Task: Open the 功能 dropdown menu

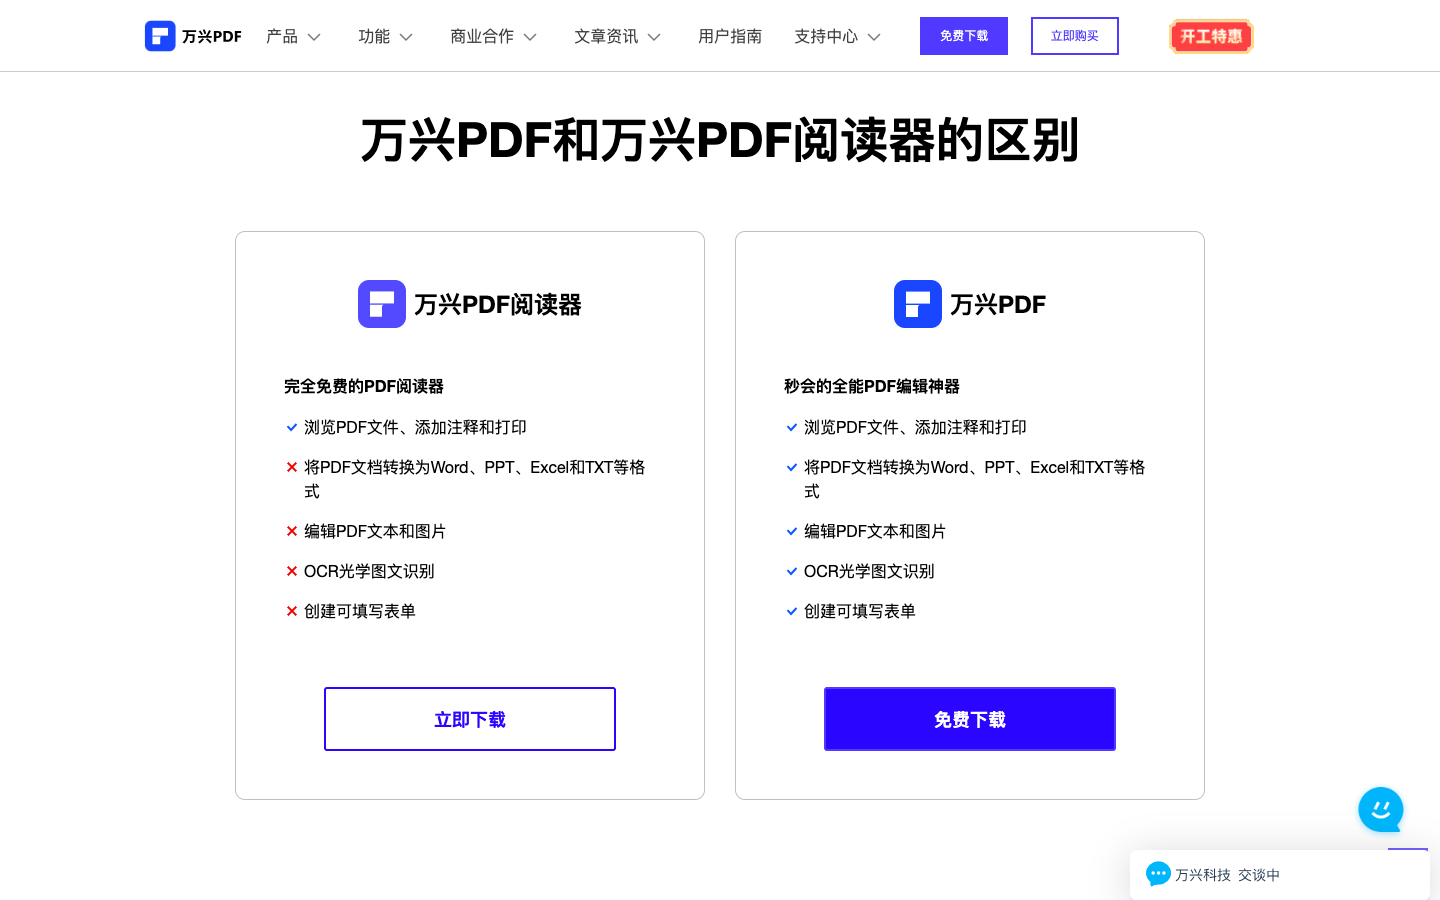Action: 385,36
